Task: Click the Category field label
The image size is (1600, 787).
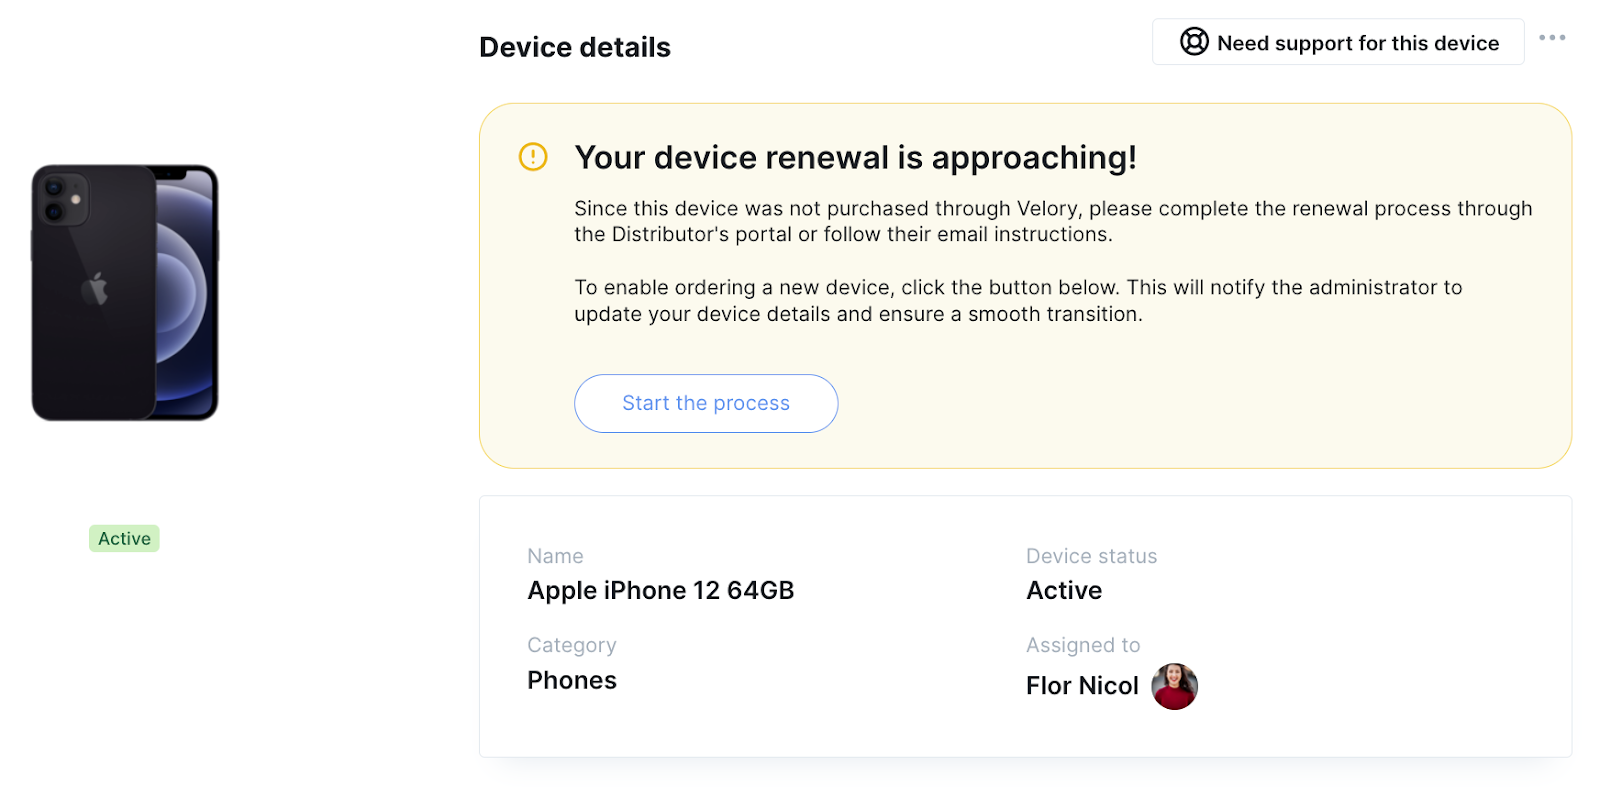Action: 572,646
